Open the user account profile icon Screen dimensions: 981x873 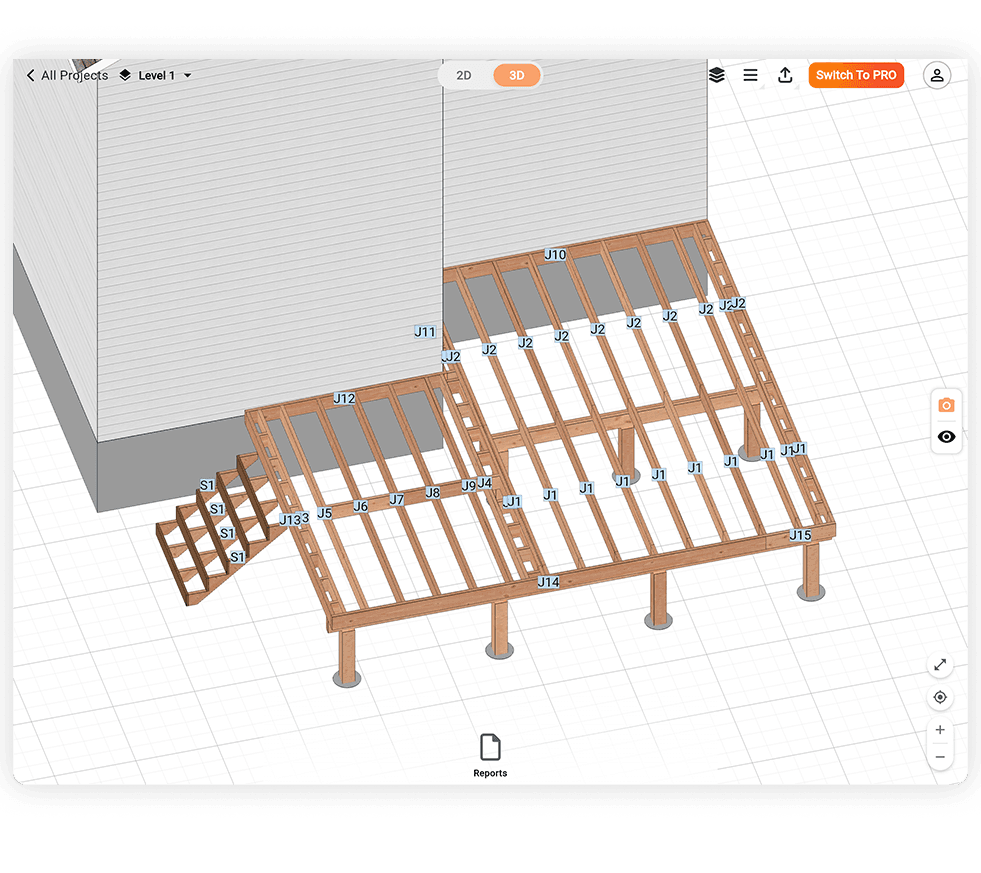point(936,75)
